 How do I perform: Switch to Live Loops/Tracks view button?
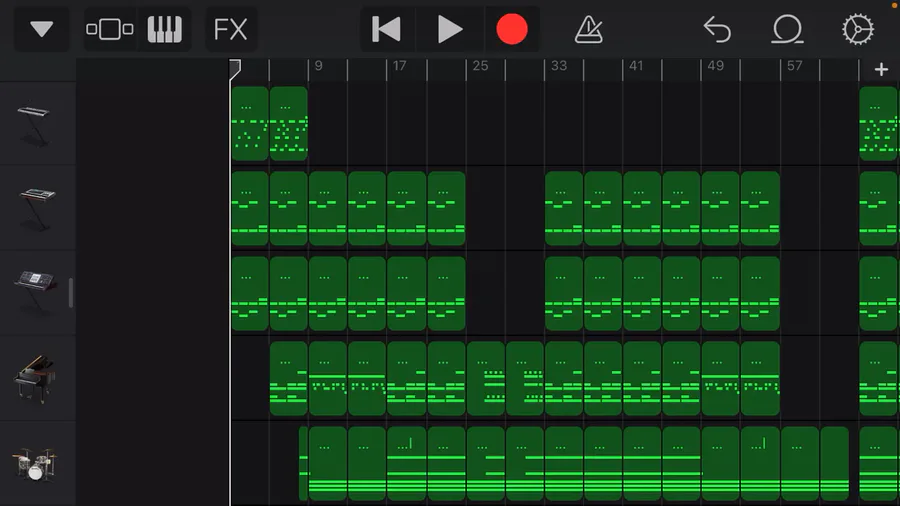point(110,29)
